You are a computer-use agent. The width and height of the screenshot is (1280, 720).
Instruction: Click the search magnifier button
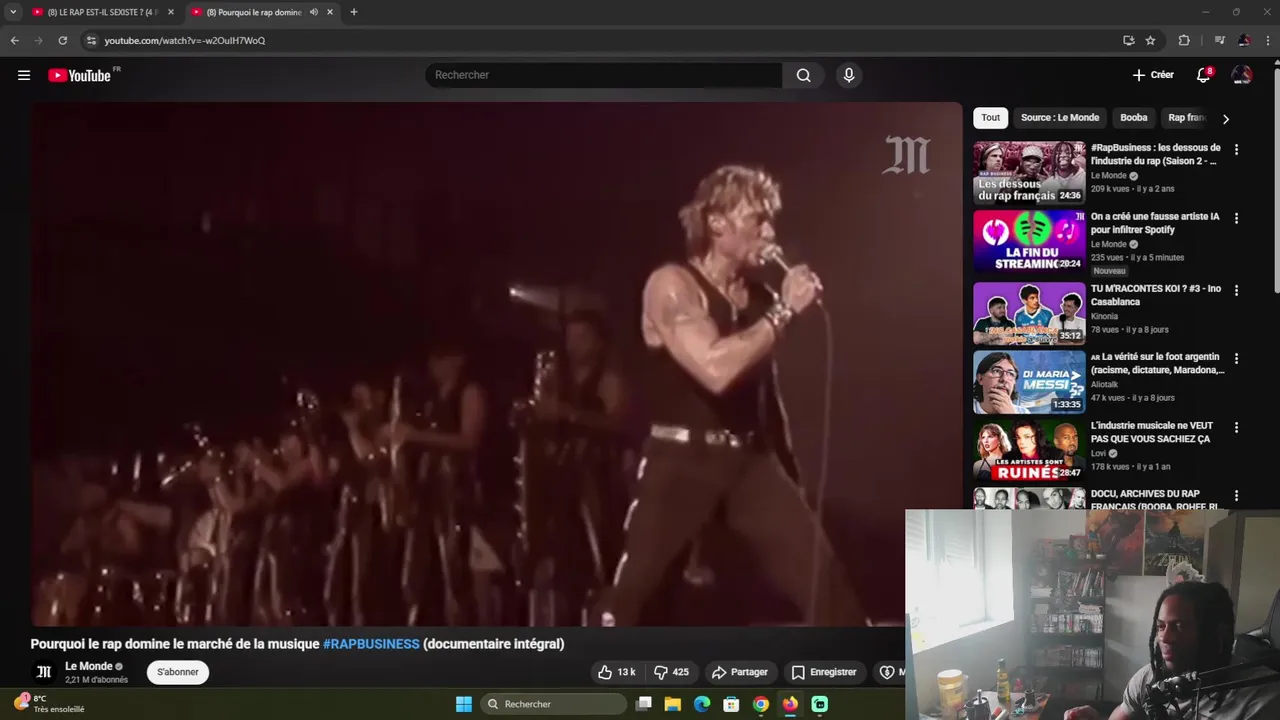(803, 75)
